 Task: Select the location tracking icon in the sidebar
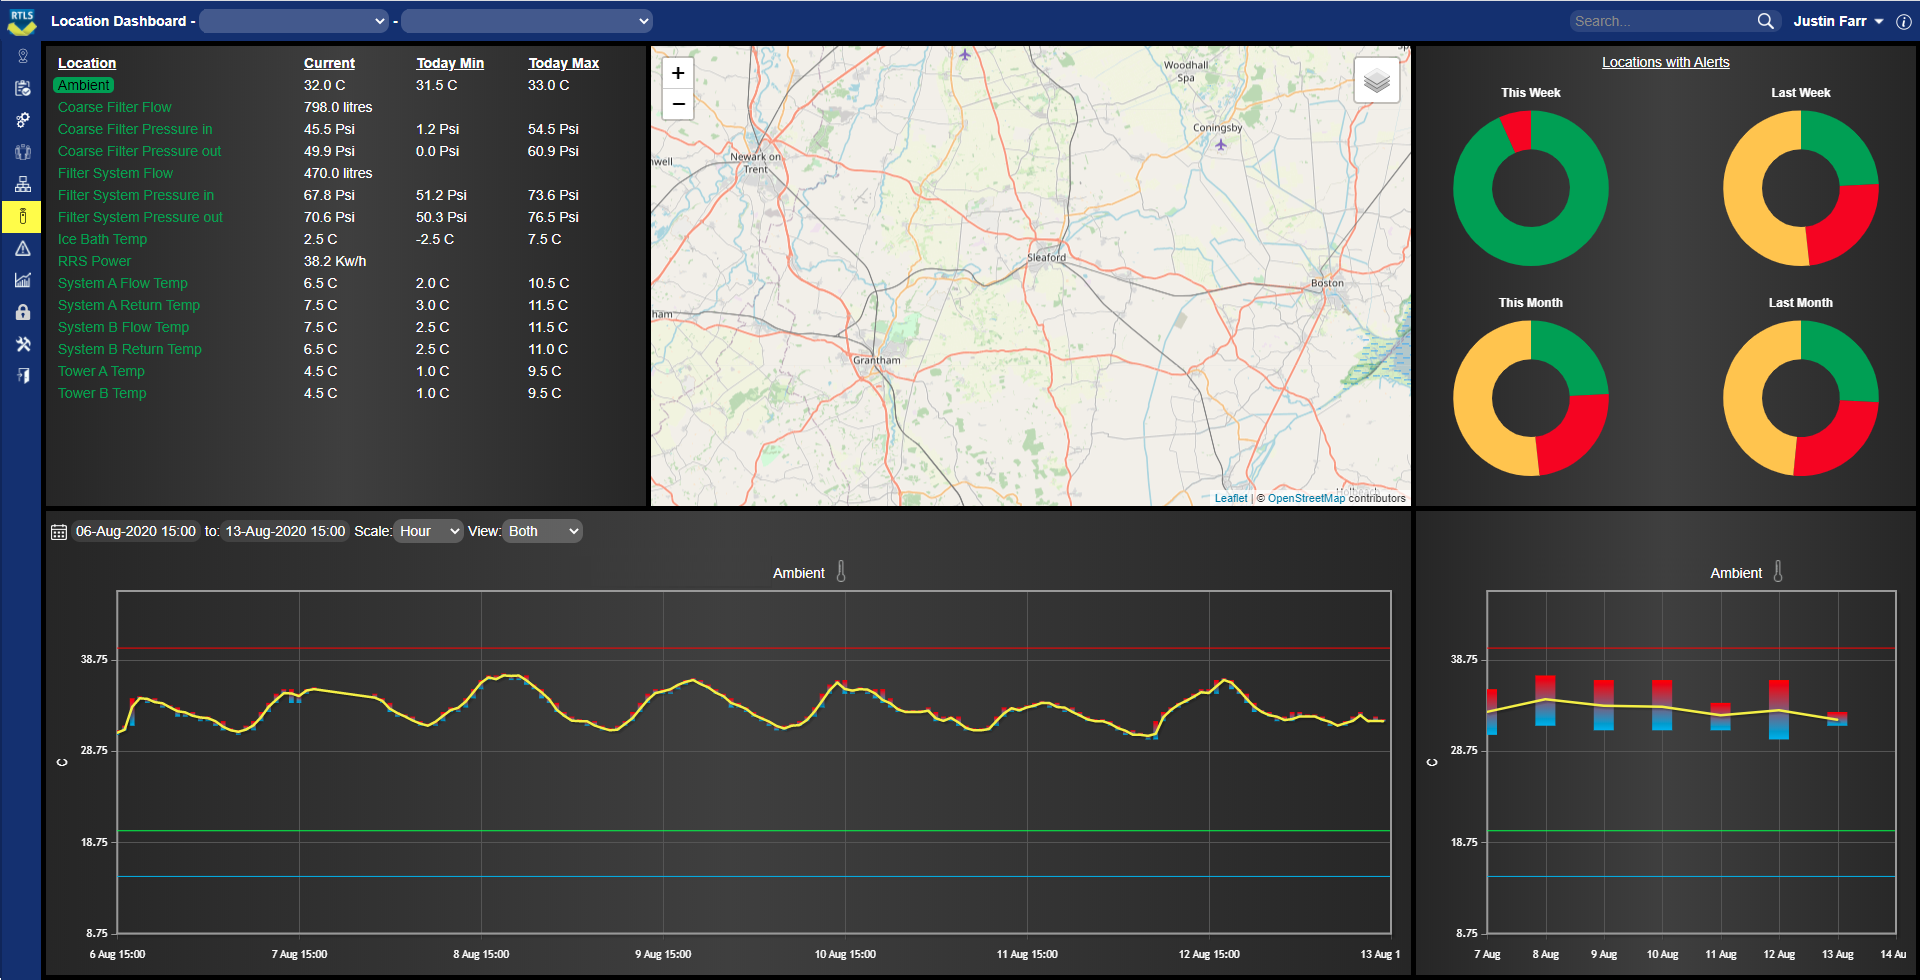22,56
